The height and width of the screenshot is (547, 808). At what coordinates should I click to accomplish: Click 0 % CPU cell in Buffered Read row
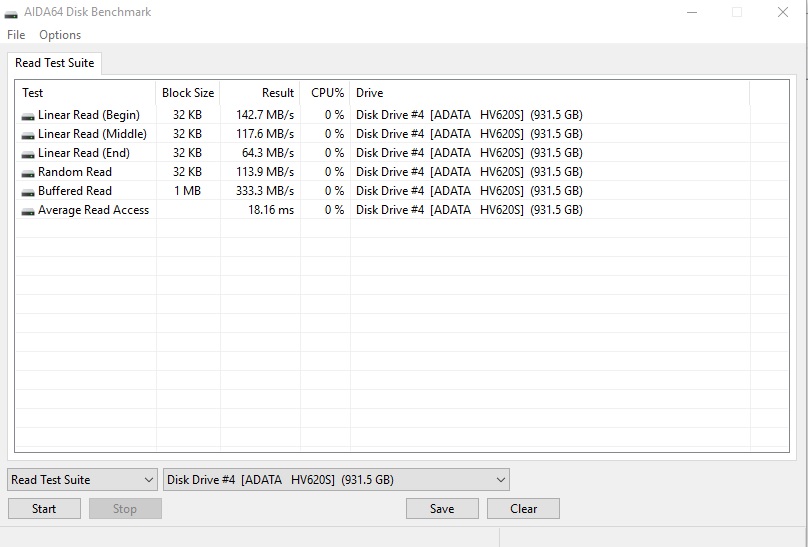coord(334,191)
